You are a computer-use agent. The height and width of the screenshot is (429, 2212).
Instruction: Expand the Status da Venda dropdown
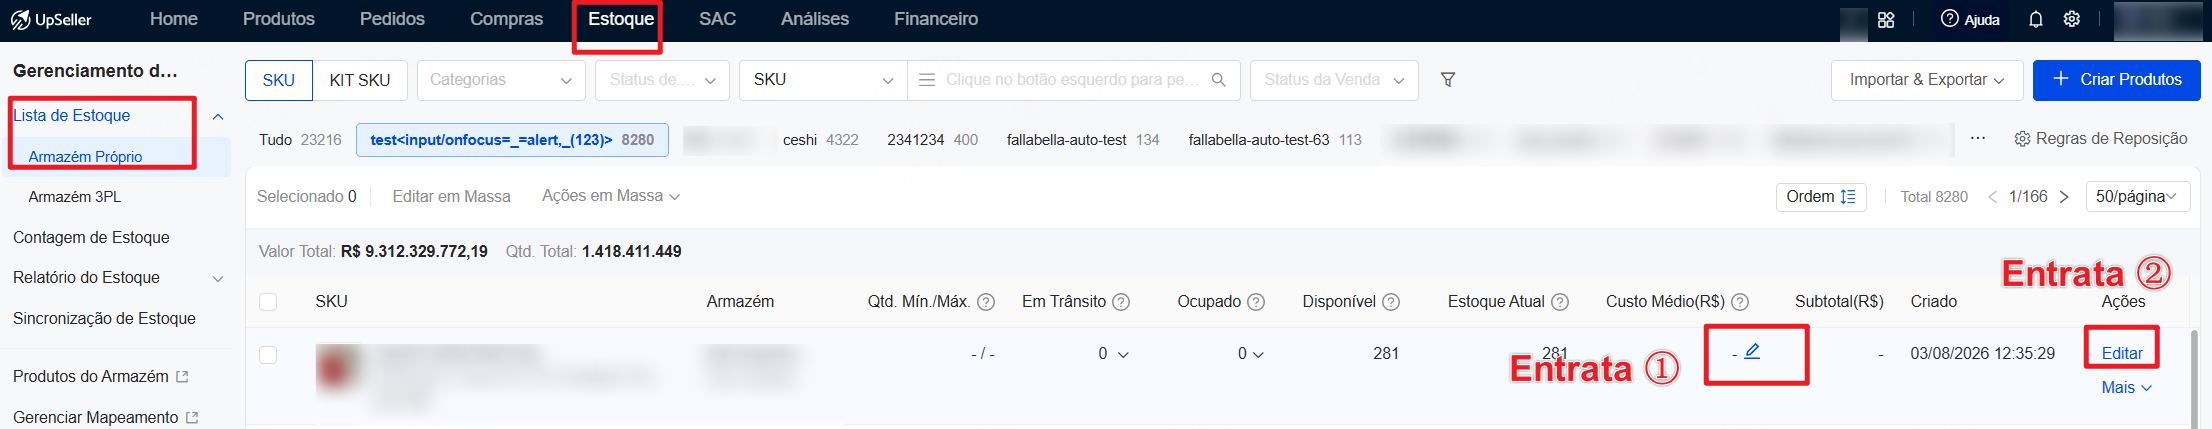click(1334, 80)
